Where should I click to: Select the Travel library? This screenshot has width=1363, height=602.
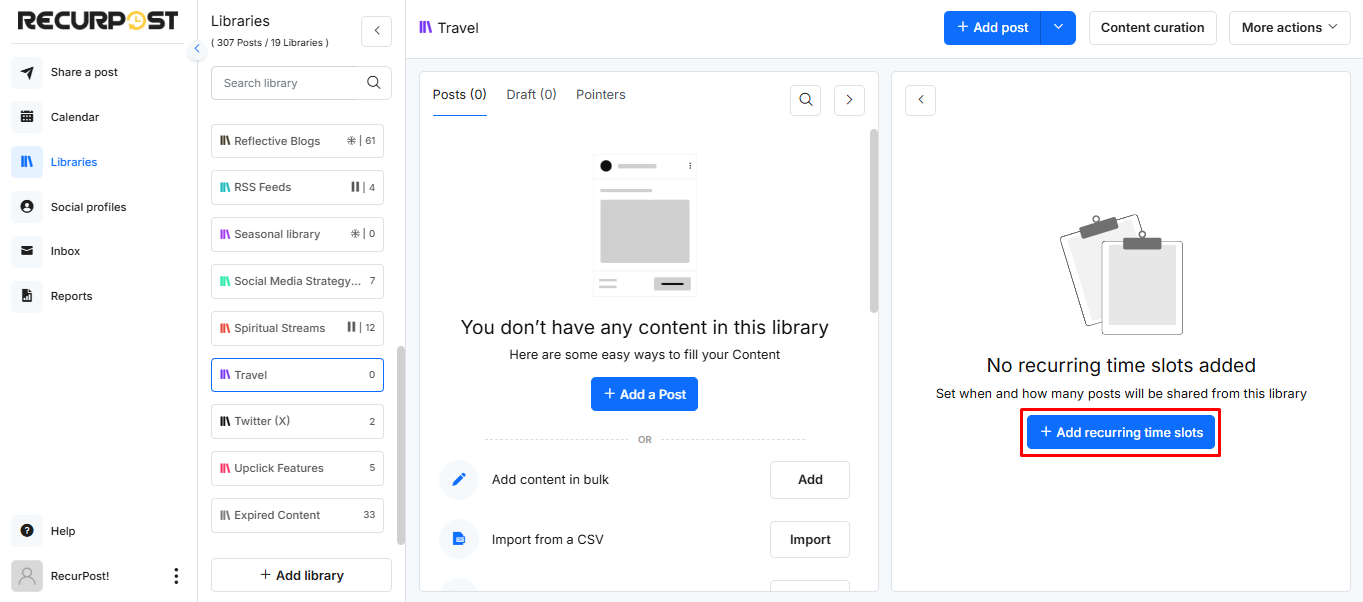tap(297, 375)
